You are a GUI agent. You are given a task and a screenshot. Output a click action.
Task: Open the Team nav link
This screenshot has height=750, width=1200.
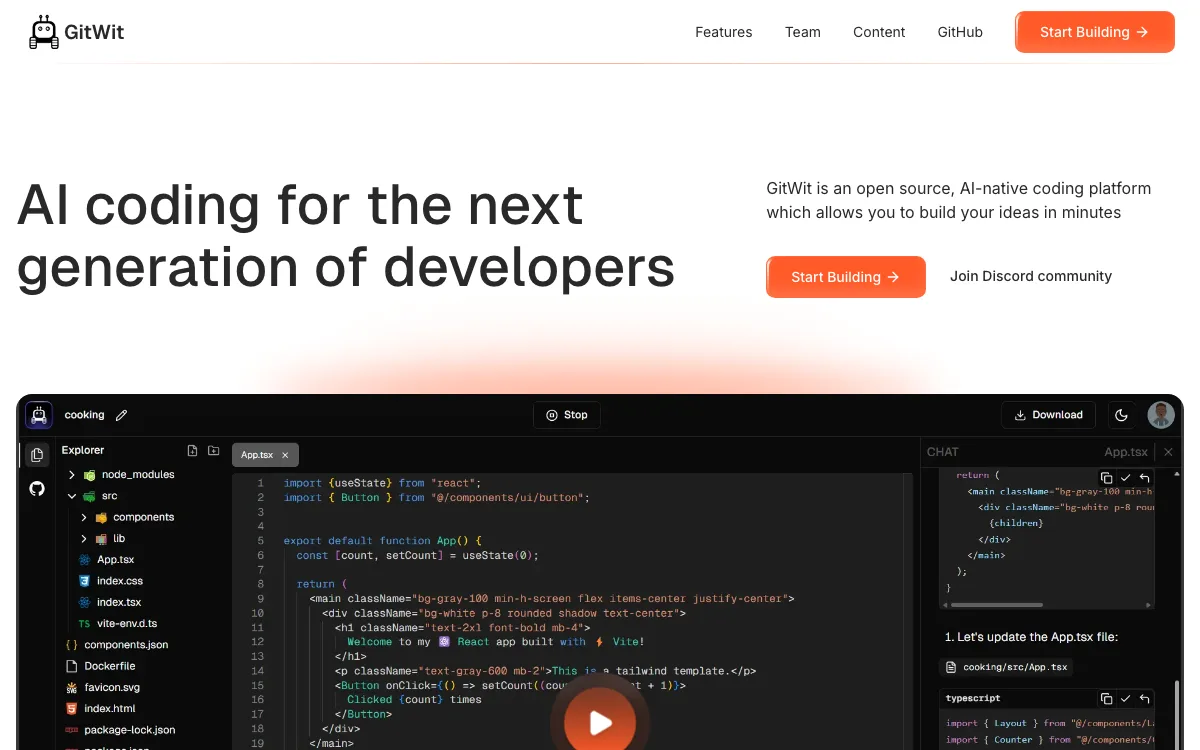coord(803,32)
